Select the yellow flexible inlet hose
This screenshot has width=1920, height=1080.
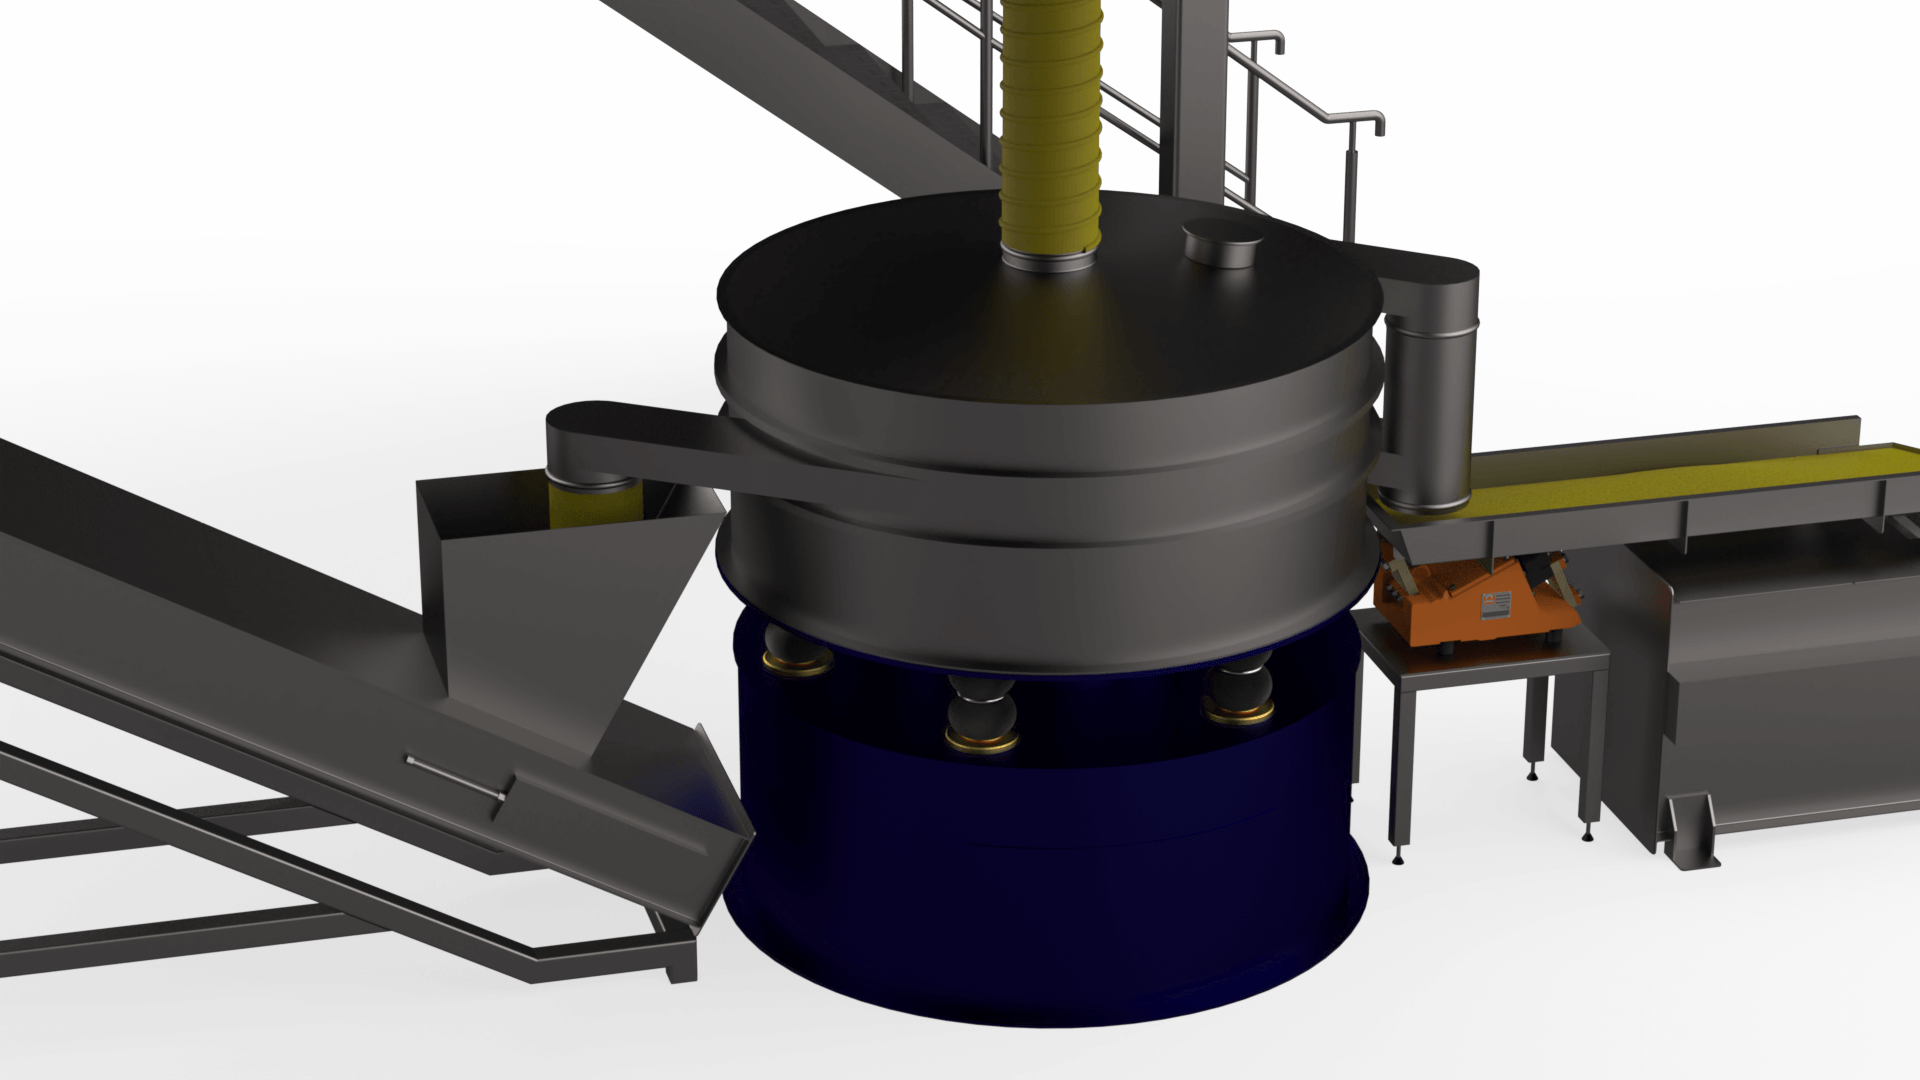pos(1050,125)
